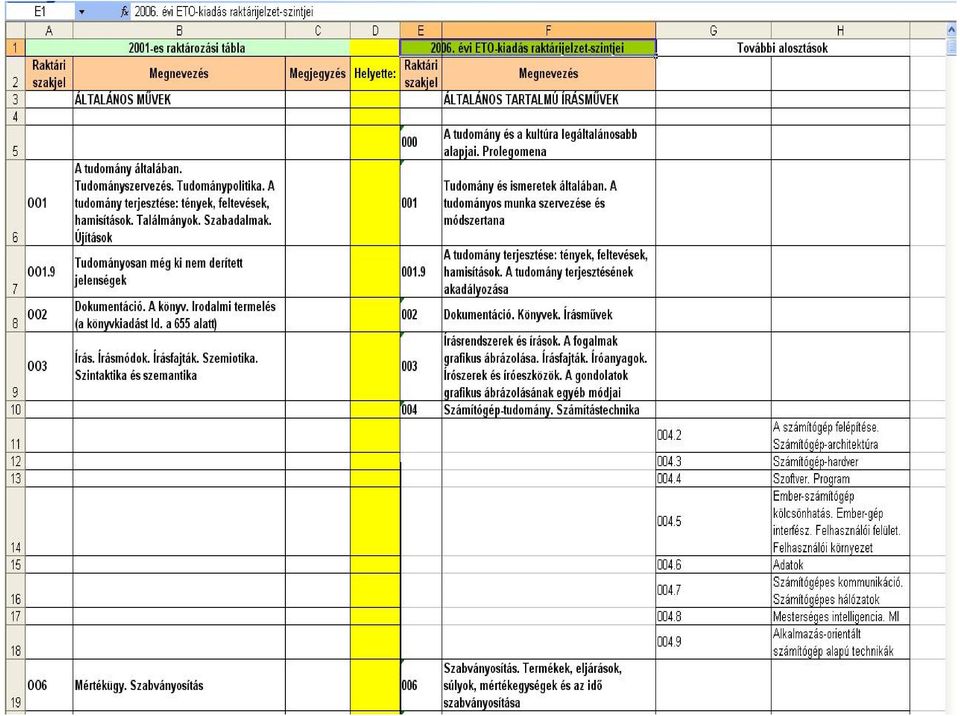Select the '2001-es raktározási tábla' cell
960x716 pixels.
[187, 48]
